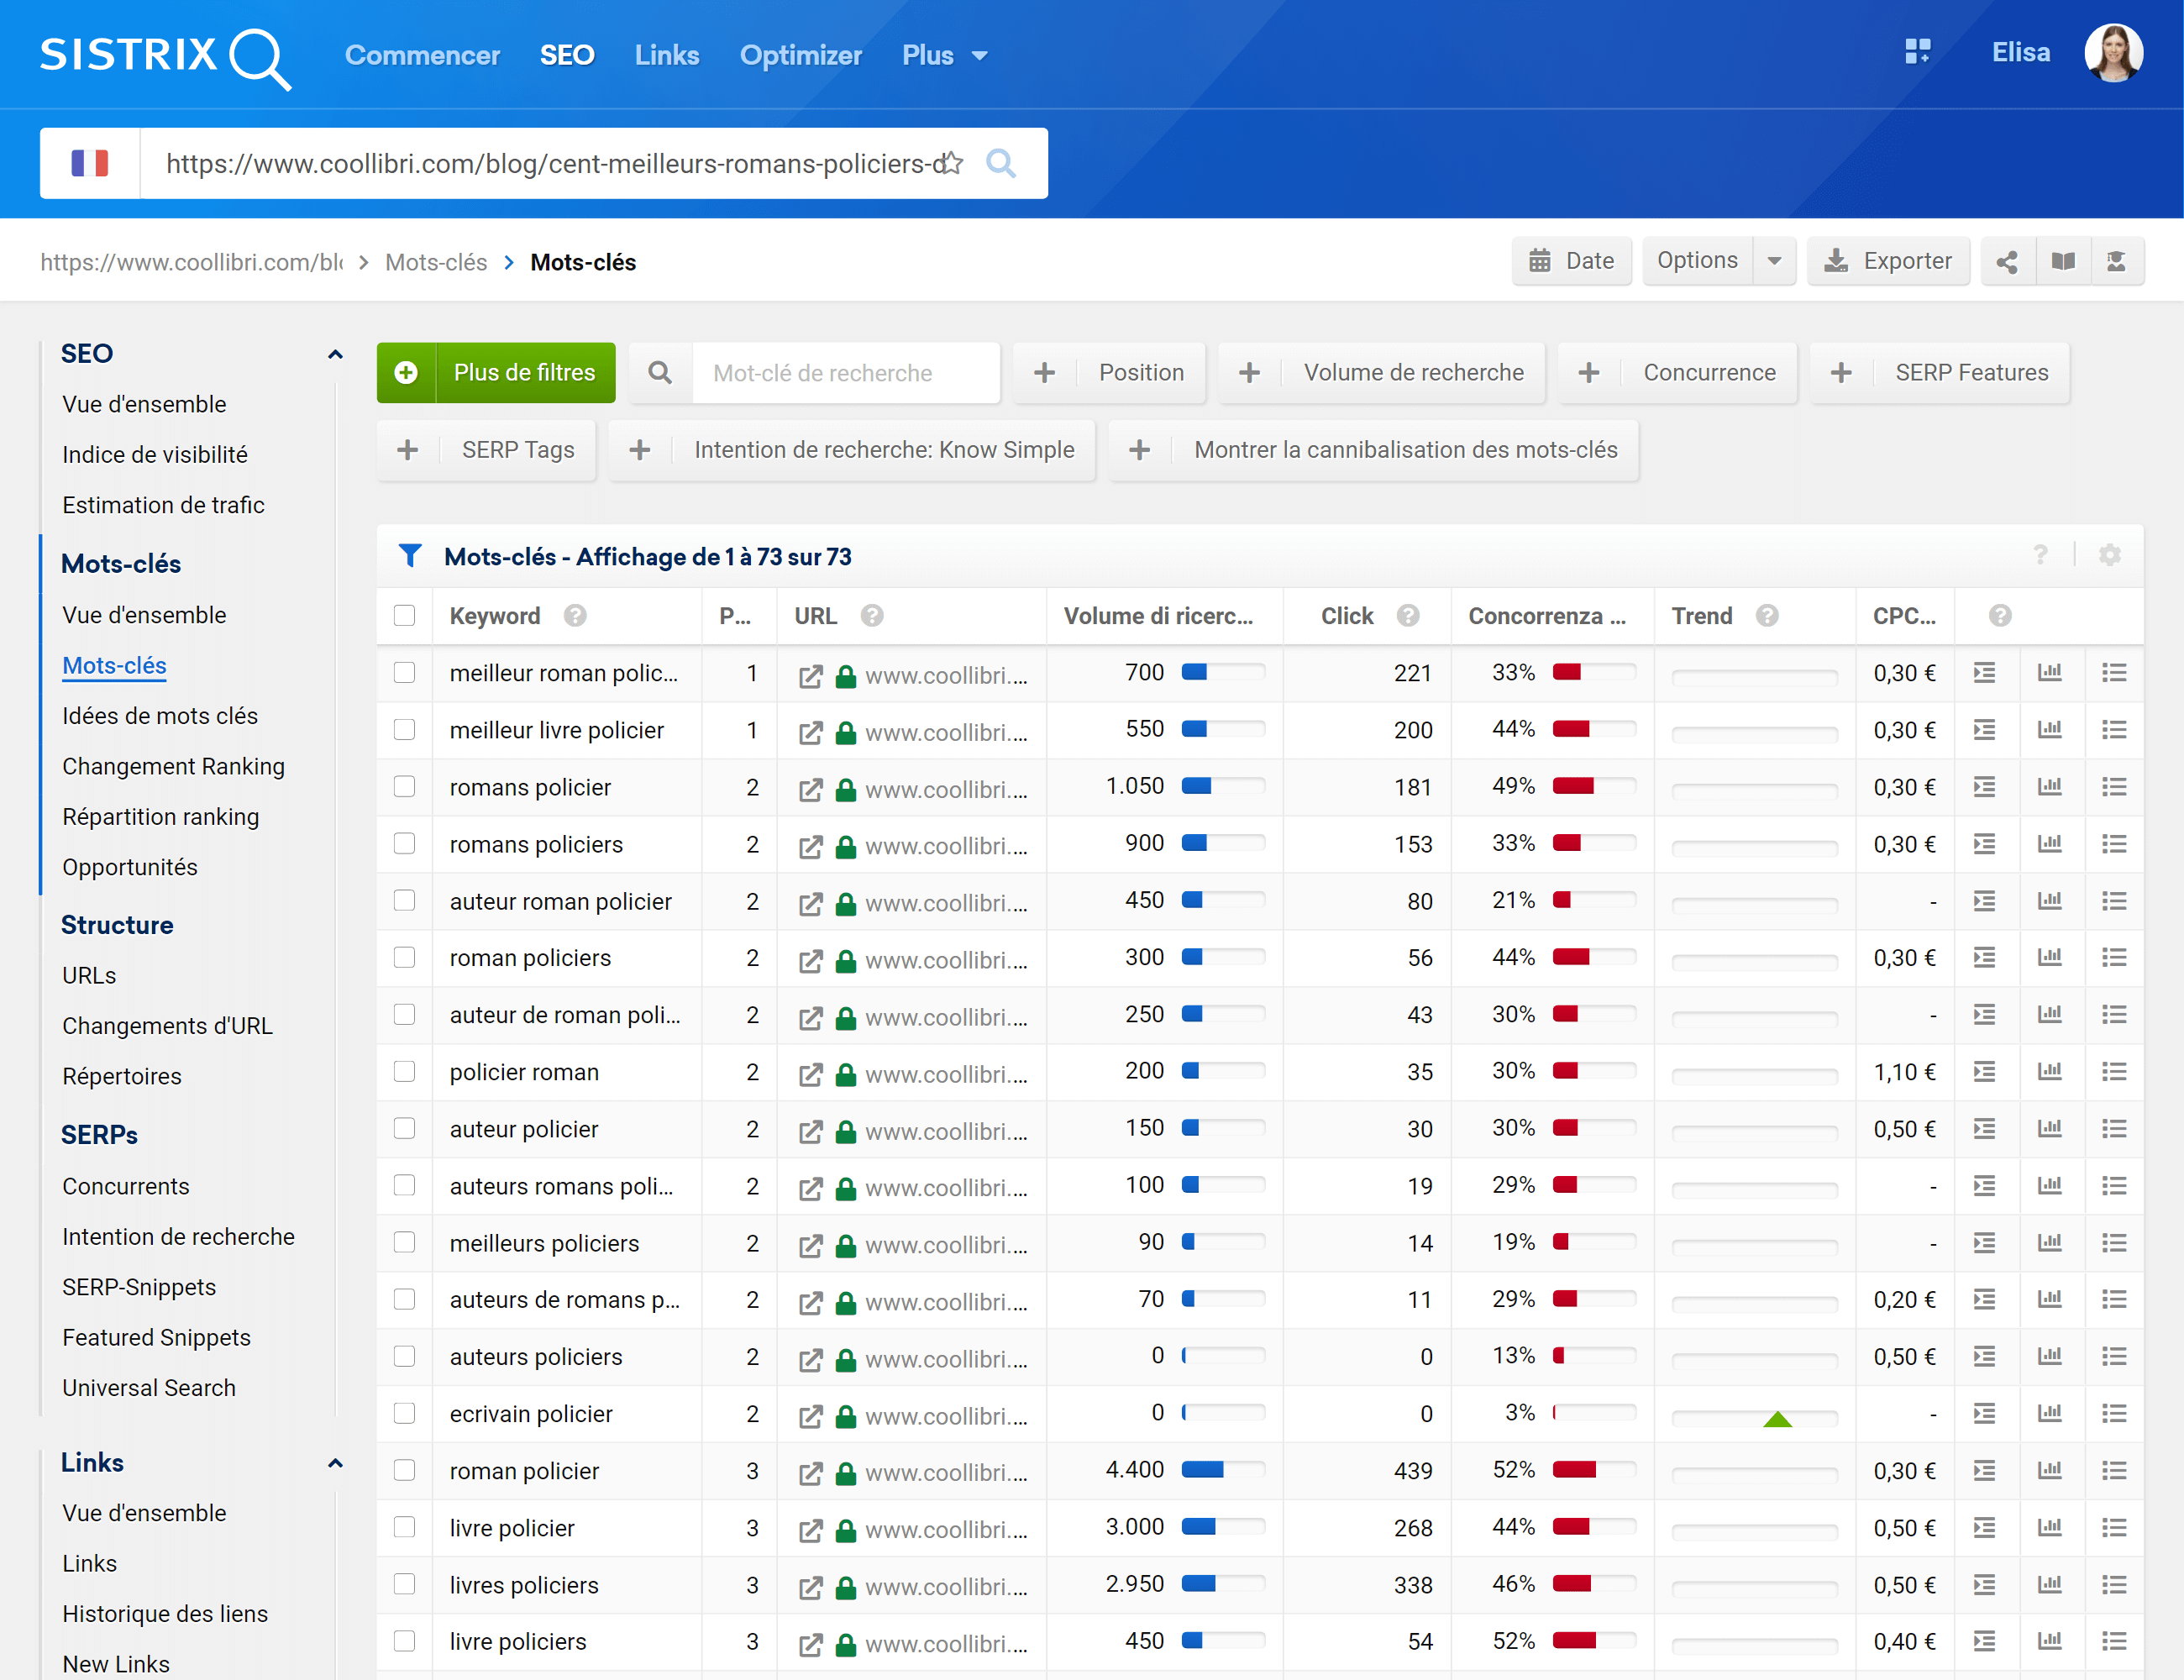Open external link for romans policier row
Image resolution: width=2184 pixels, height=1680 pixels.
tap(811, 790)
